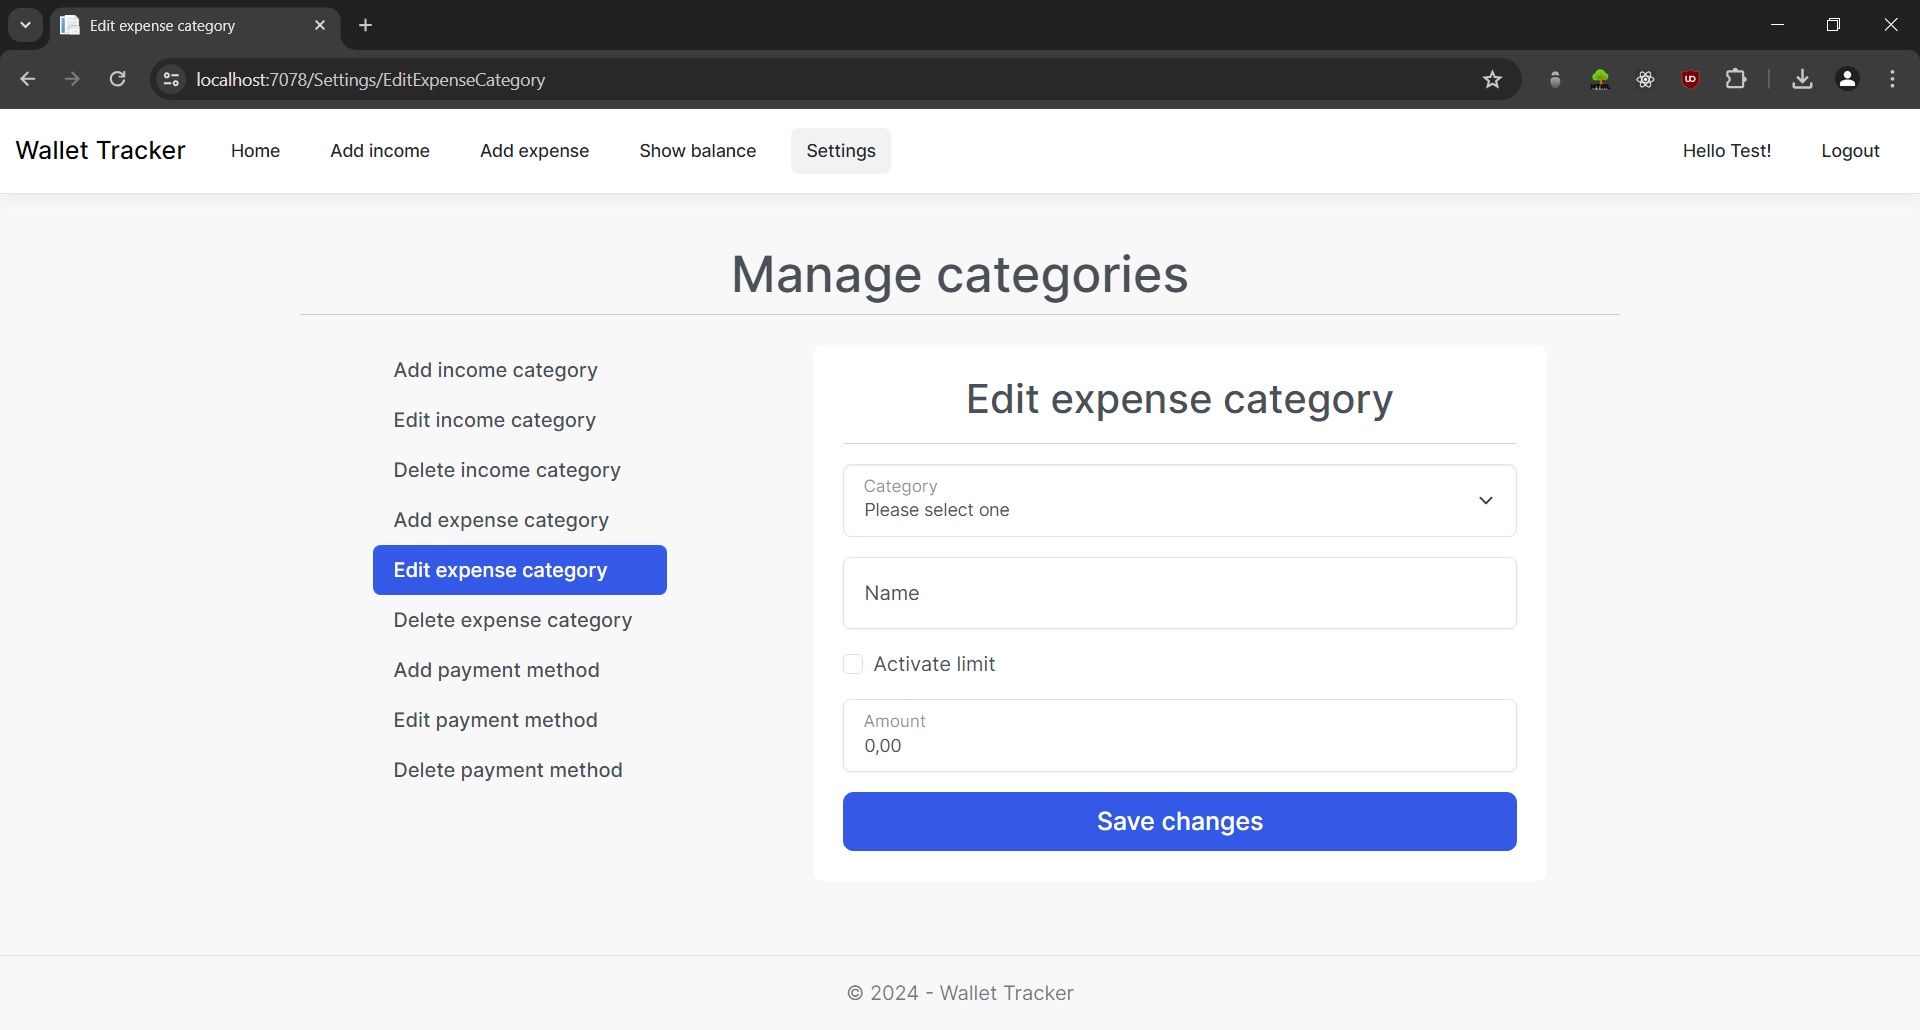Viewport: 1920px width, 1030px height.
Task: Open the Category dropdown
Action: pyautogui.click(x=1179, y=500)
